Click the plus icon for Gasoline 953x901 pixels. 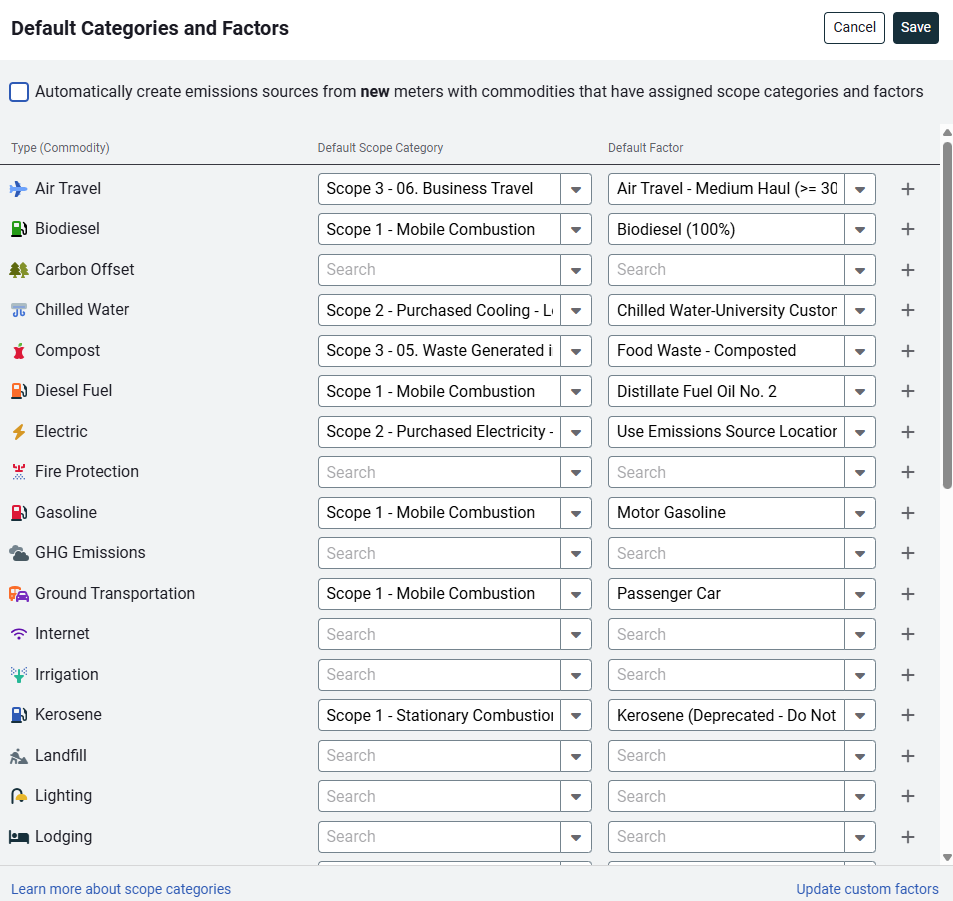907,513
